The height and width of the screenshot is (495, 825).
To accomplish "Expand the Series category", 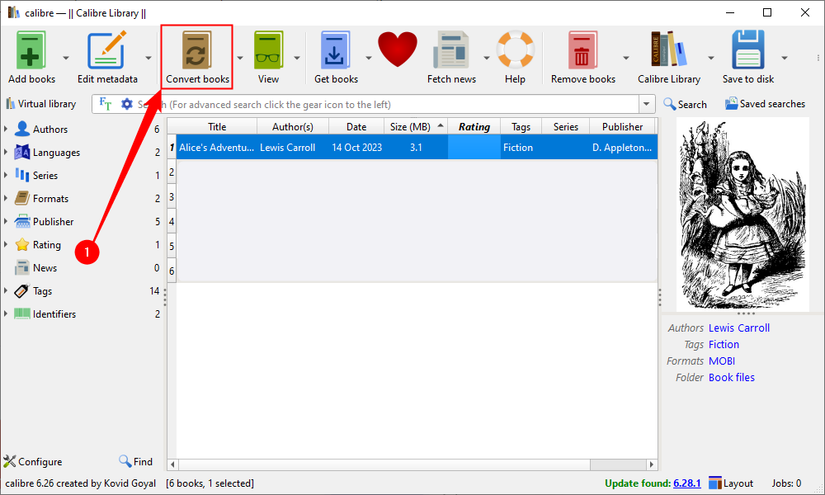I will (6, 175).
